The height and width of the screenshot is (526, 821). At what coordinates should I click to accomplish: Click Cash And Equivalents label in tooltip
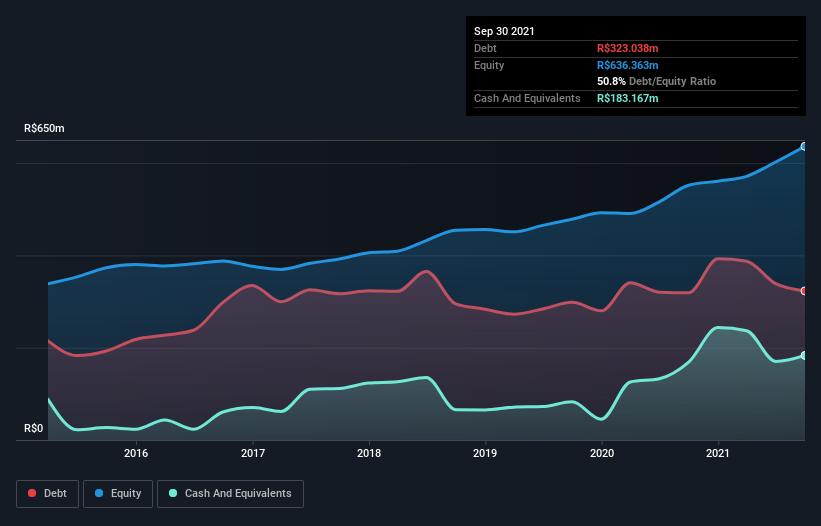point(527,98)
